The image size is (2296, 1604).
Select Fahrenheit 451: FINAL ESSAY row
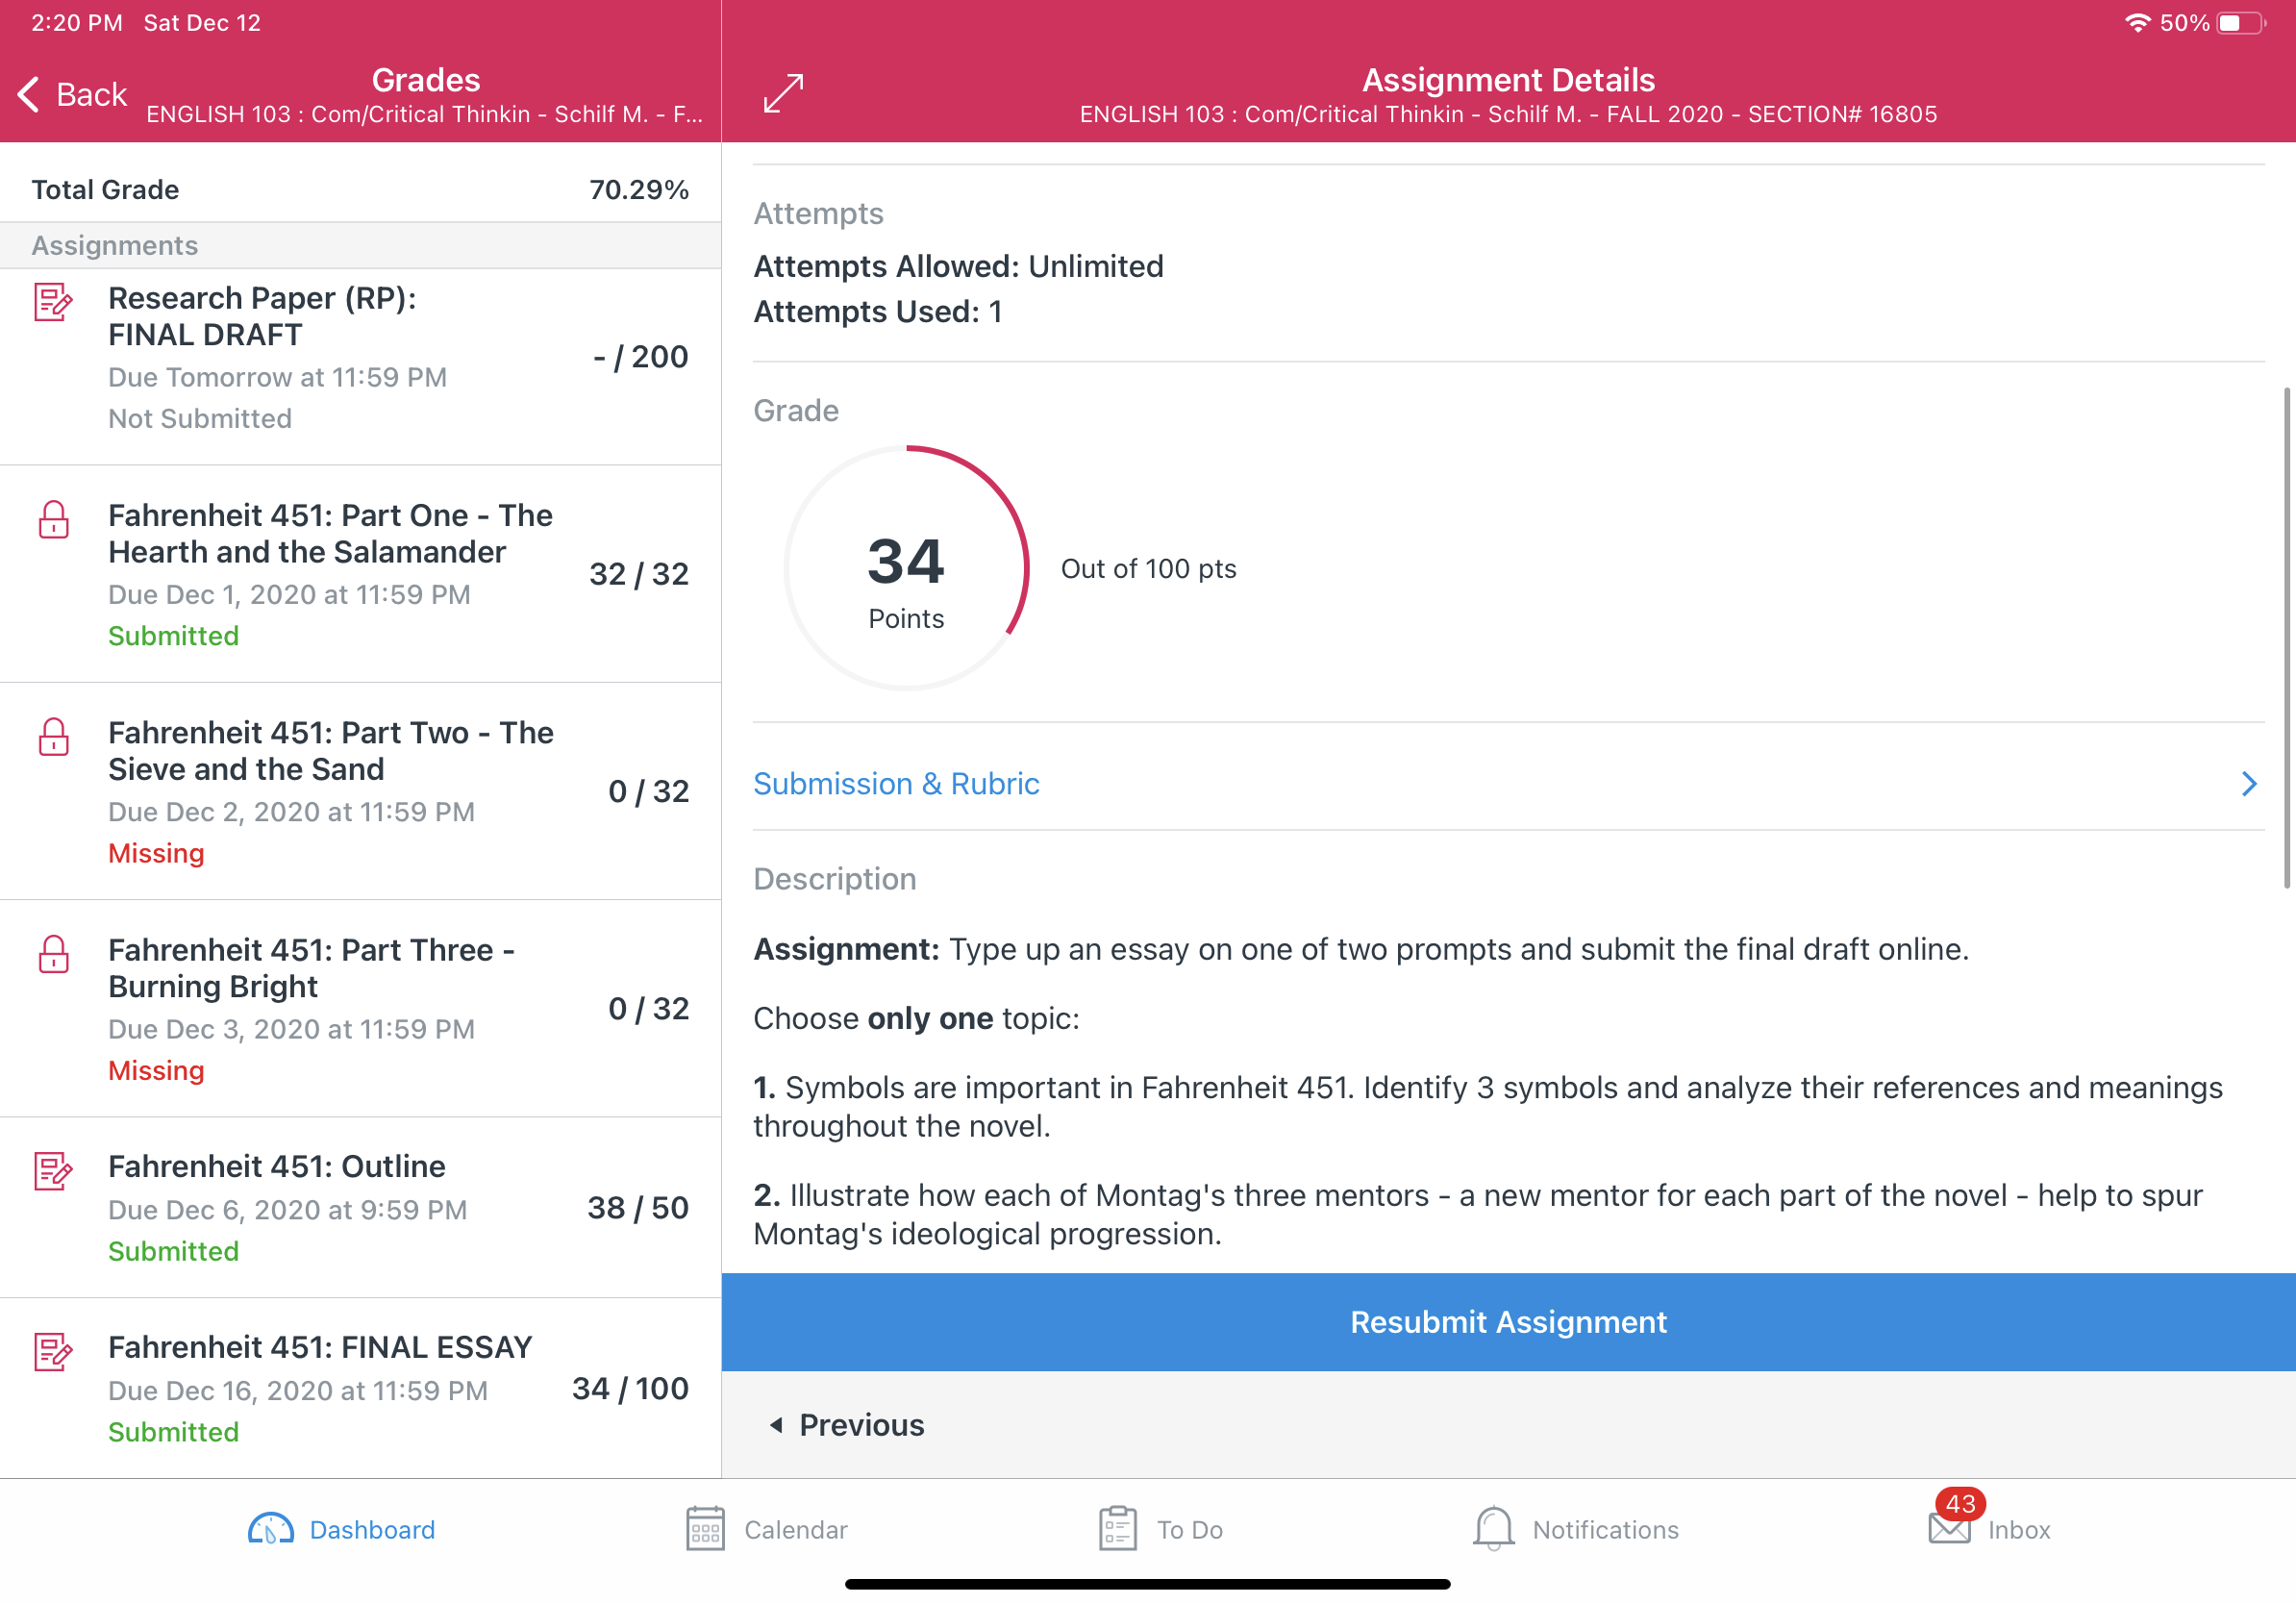point(360,1388)
